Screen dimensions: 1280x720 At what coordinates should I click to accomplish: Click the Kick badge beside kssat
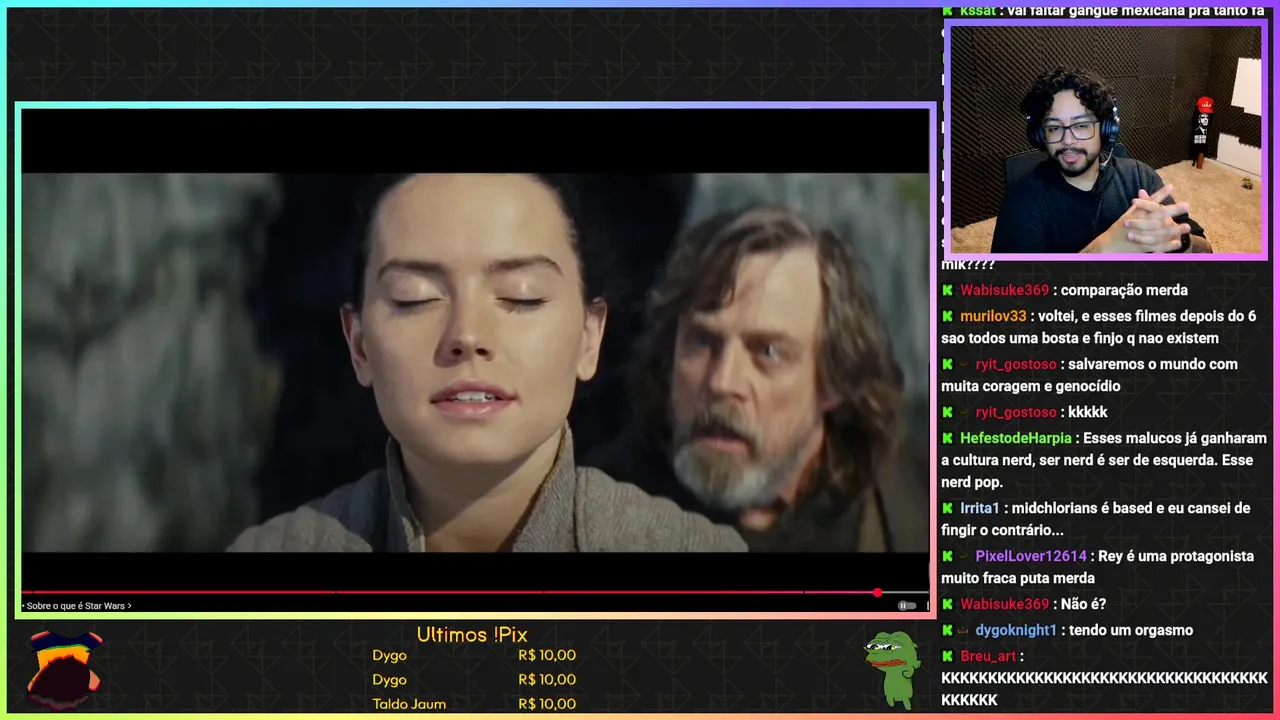947,11
